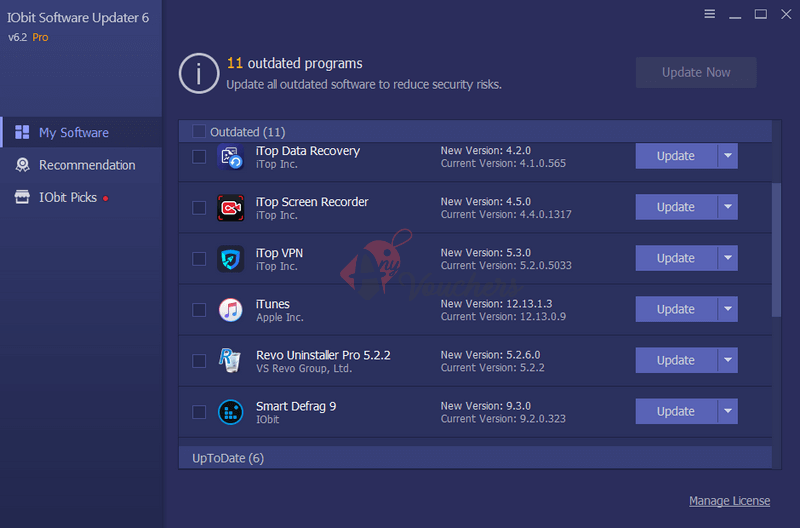This screenshot has width=800, height=528.
Task: Click 'VS Revo Group, Ltd.' publisher text
Action: tap(304, 368)
